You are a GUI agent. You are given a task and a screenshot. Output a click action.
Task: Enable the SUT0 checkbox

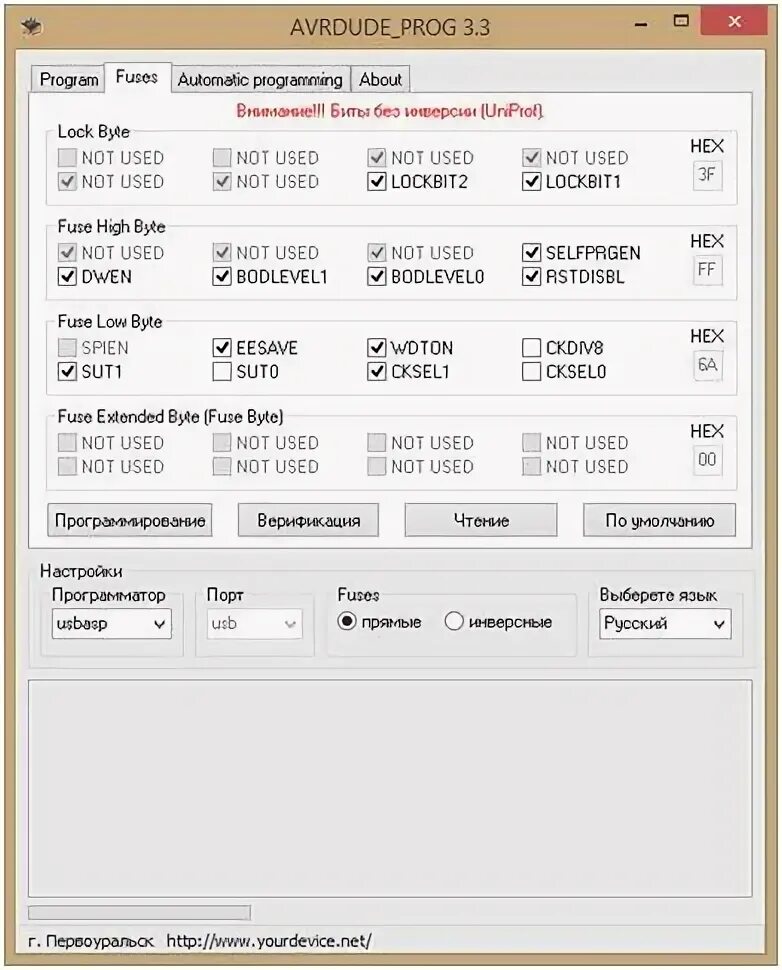222,371
